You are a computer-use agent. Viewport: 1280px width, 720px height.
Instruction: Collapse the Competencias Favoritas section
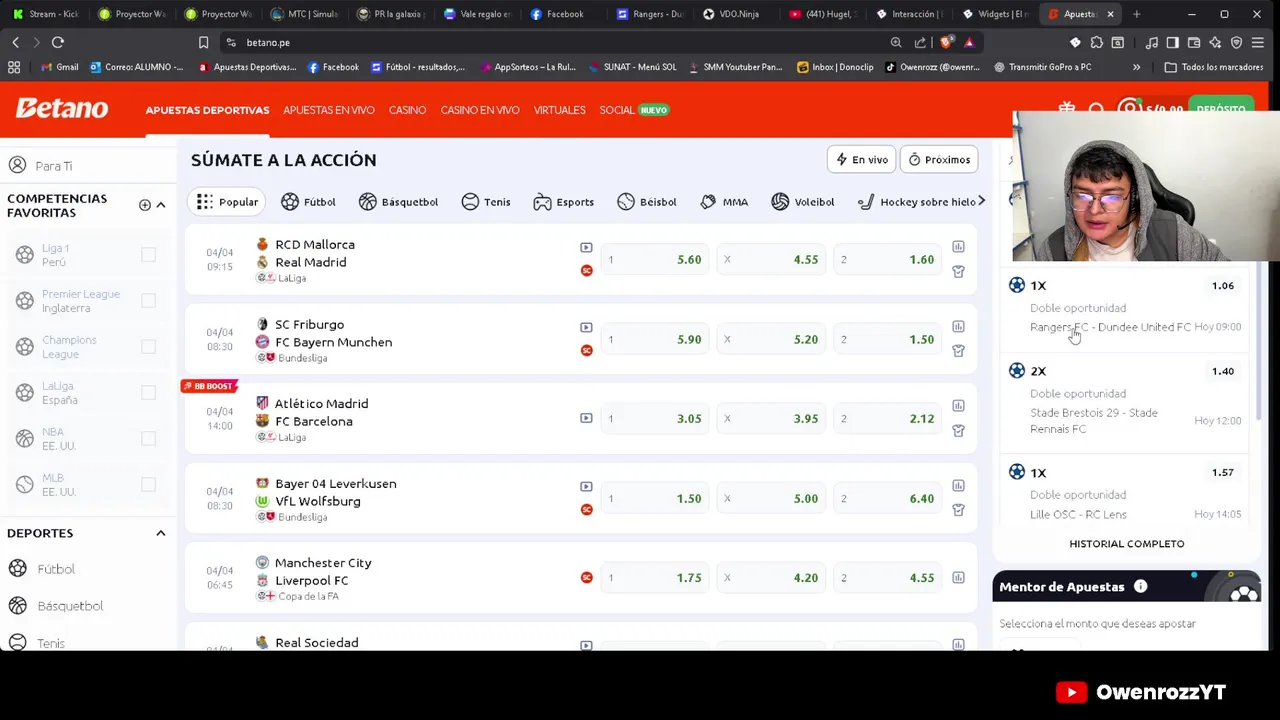pos(161,205)
